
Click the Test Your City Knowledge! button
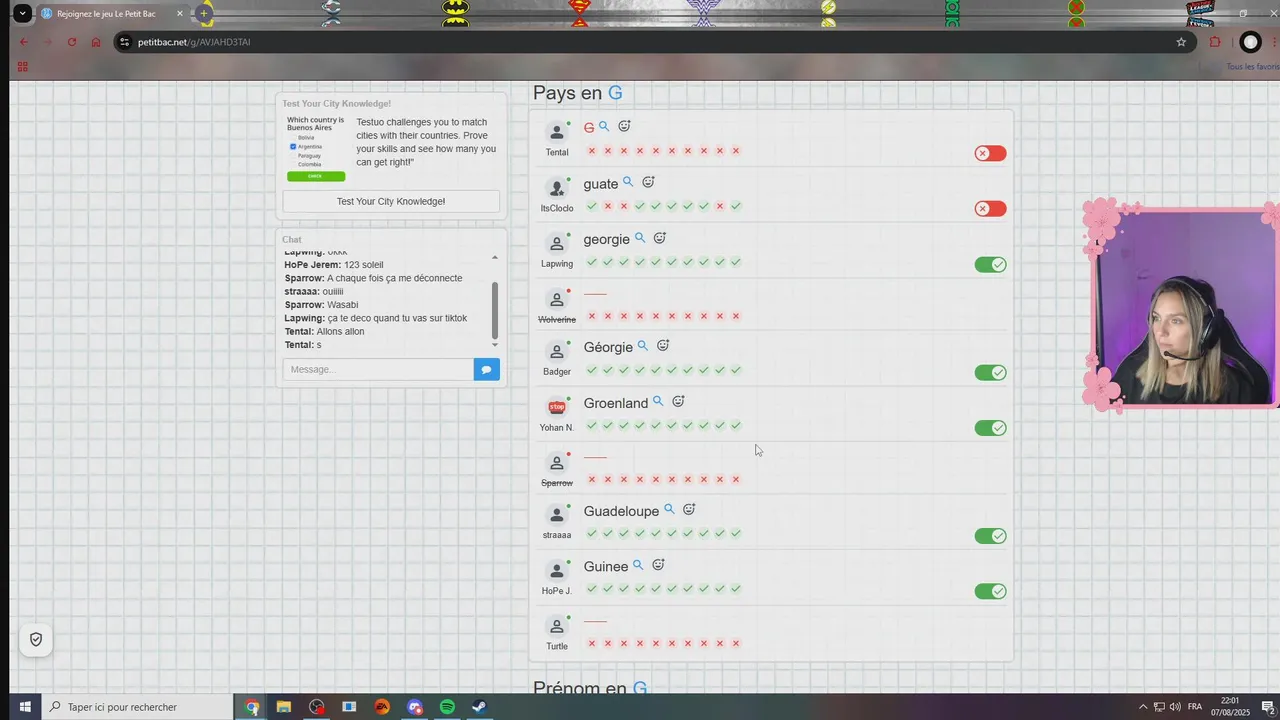pyautogui.click(x=391, y=201)
